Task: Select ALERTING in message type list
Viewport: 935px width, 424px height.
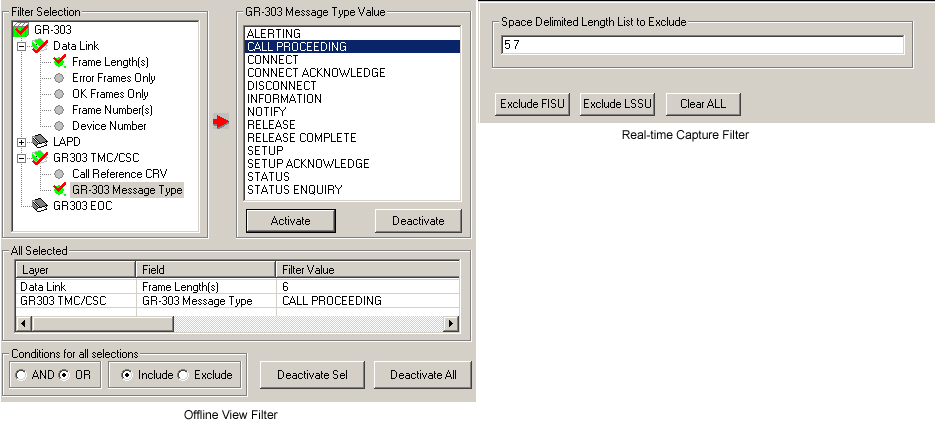Action: pyautogui.click(x=352, y=33)
